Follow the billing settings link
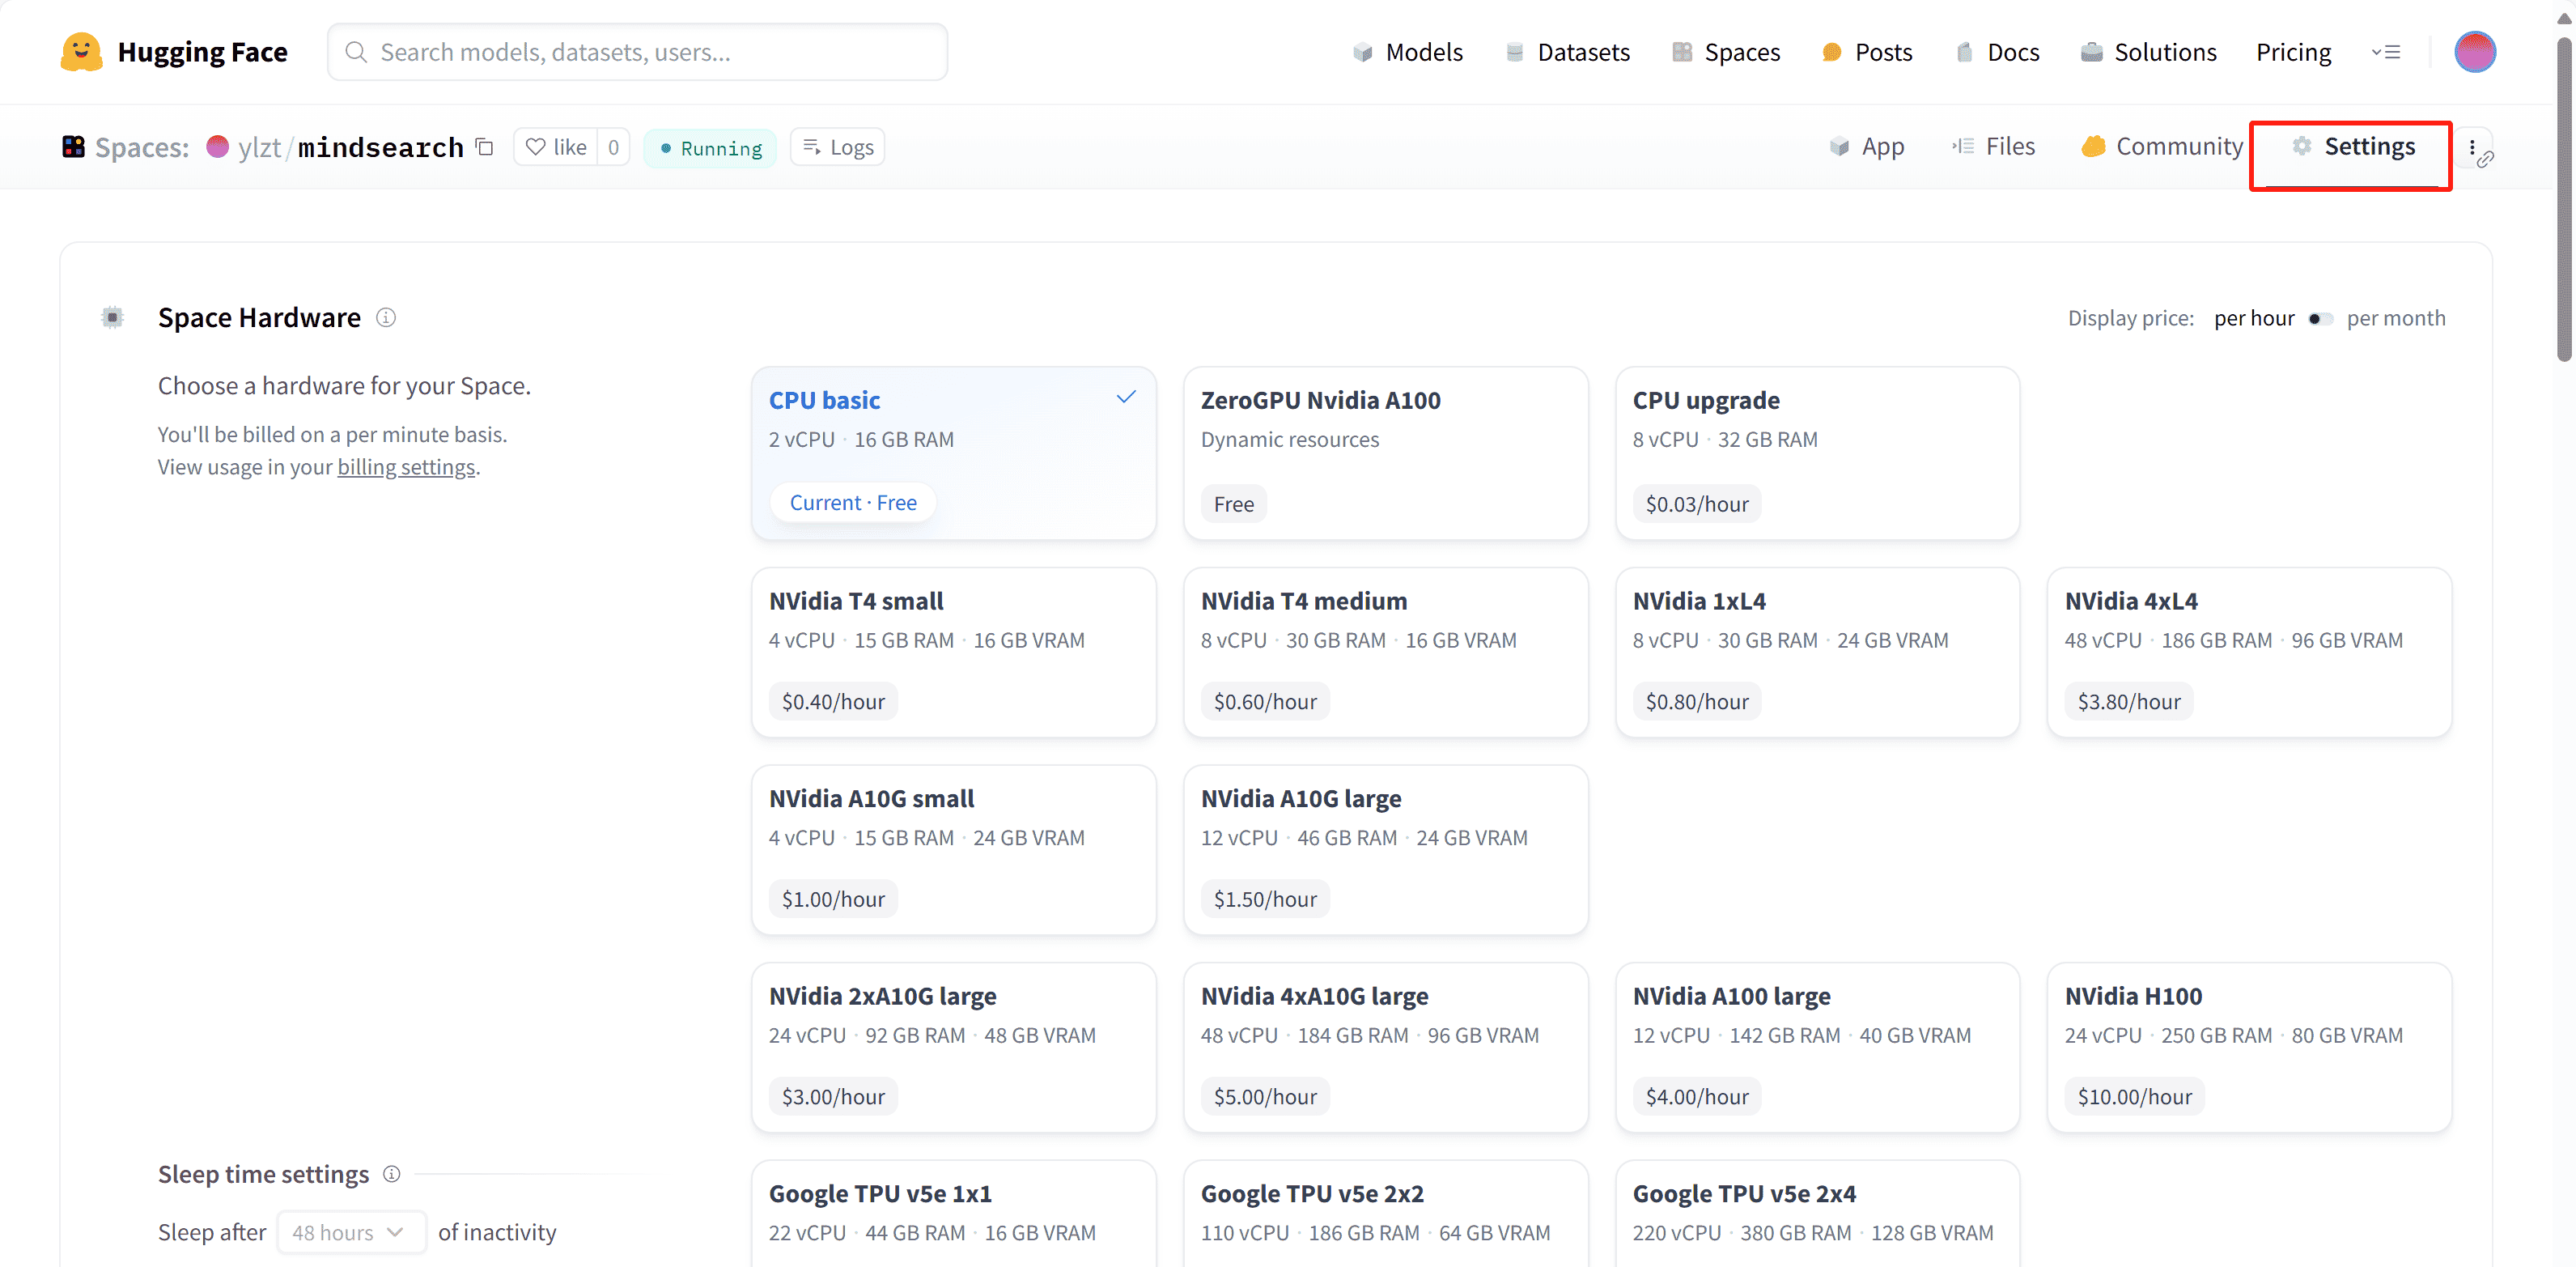 [x=406, y=467]
